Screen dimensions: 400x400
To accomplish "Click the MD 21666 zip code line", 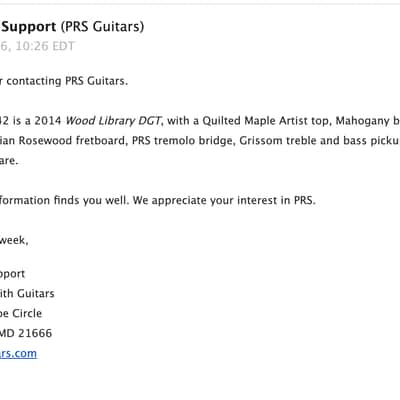I will (x=26, y=333).
